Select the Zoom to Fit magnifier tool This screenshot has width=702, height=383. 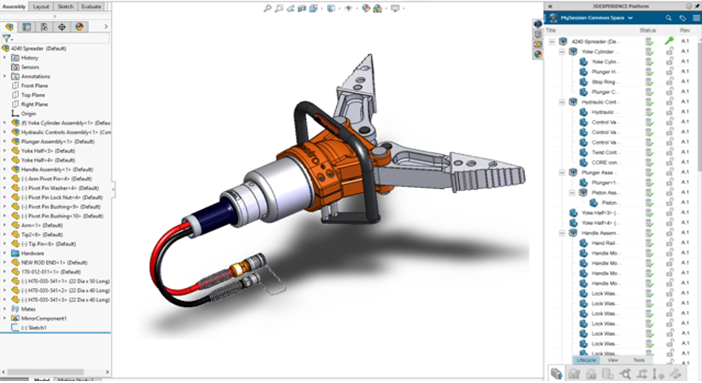[267, 8]
